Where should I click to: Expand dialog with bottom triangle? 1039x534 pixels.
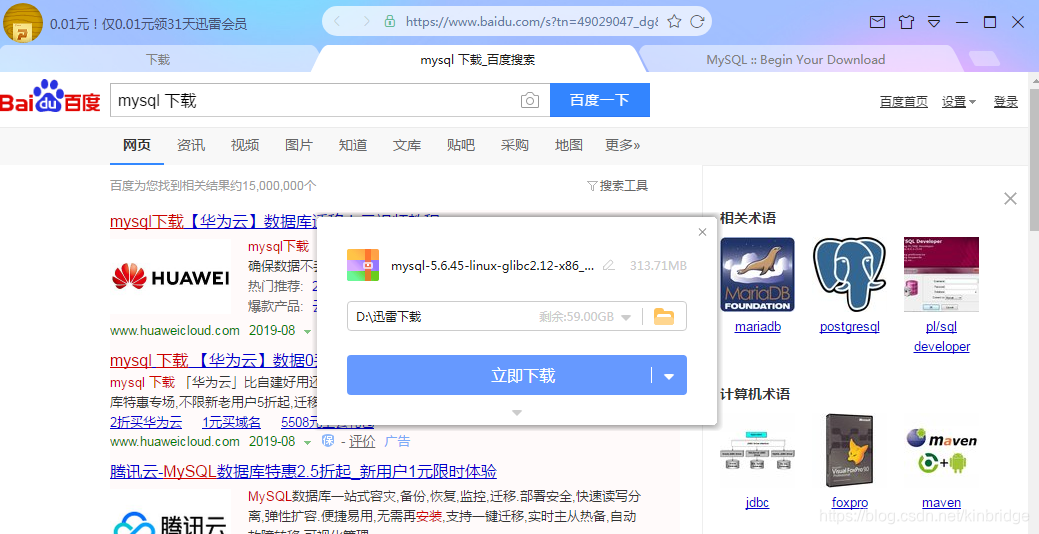(518, 413)
